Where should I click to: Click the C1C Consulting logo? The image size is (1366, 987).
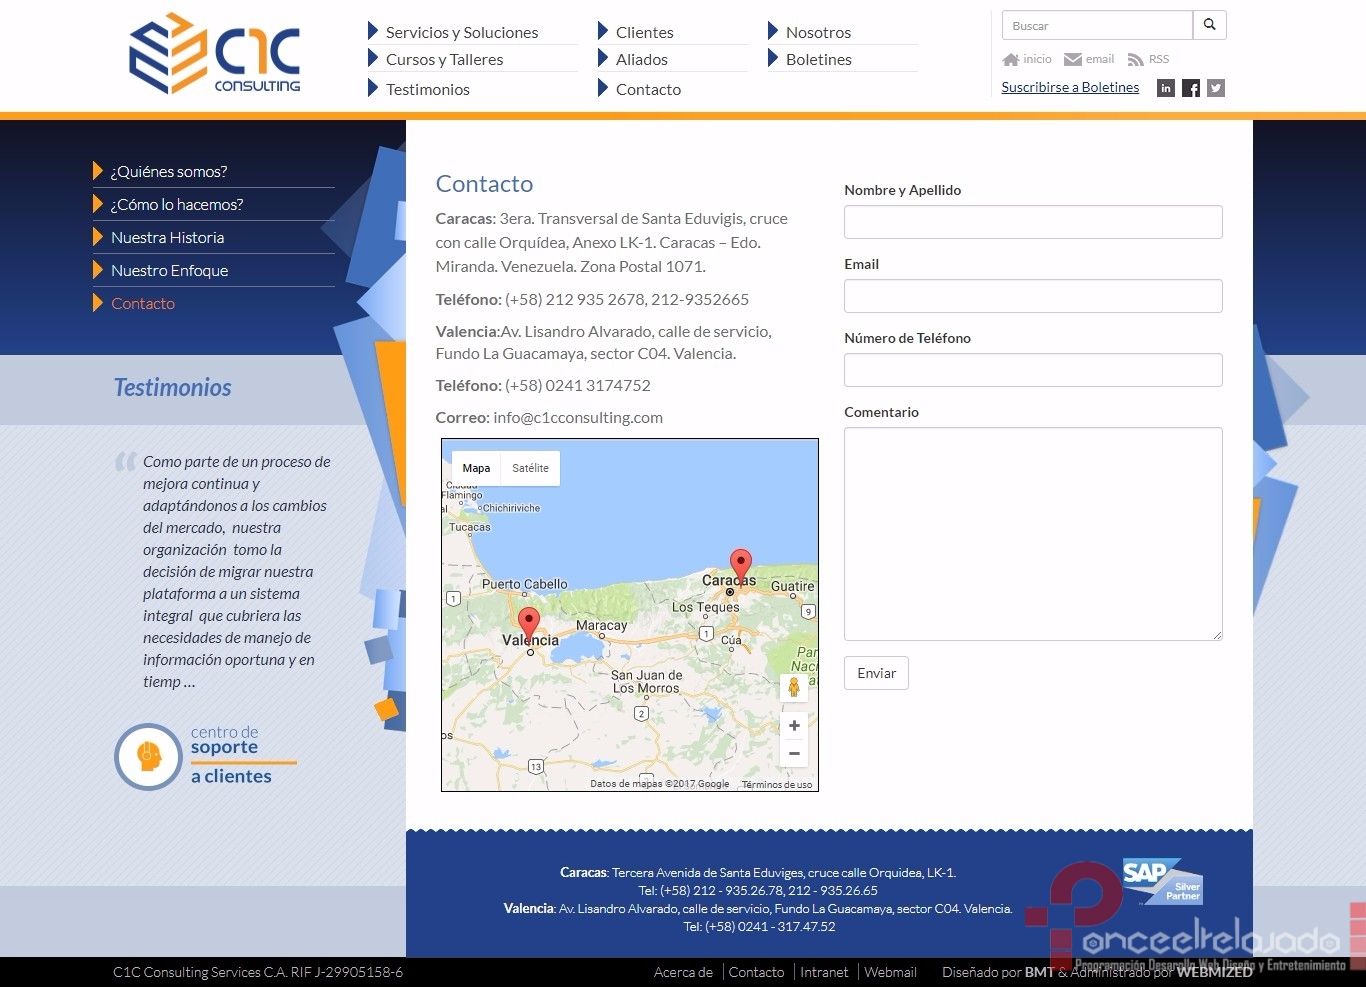[215, 54]
